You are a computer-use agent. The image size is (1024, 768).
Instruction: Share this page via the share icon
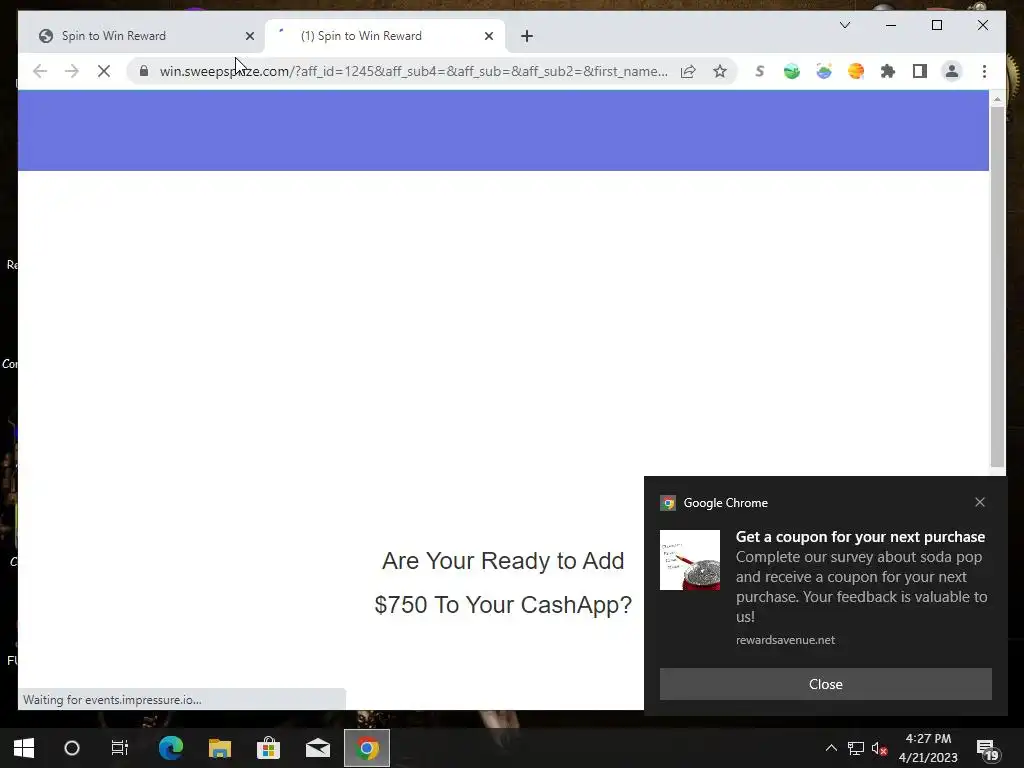point(688,71)
